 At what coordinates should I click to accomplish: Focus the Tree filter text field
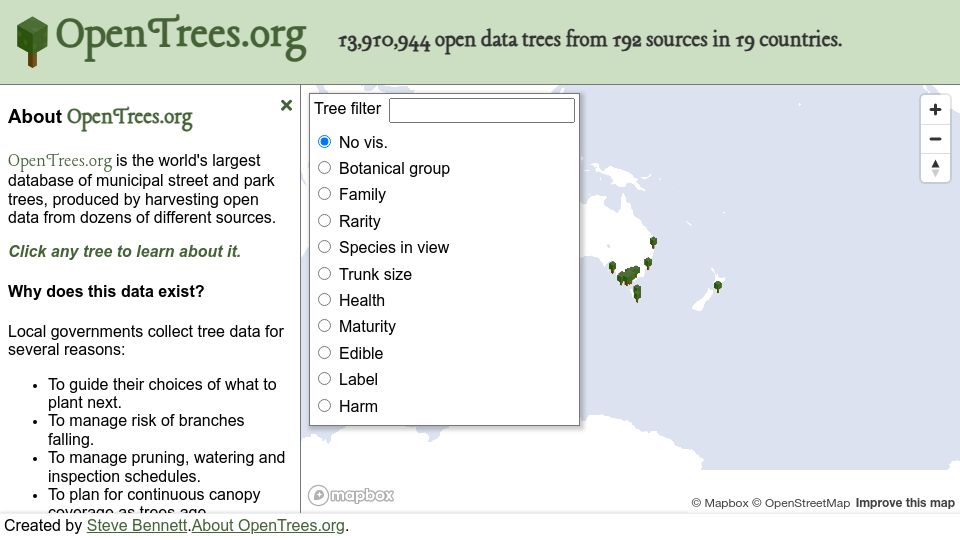tap(482, 110)
